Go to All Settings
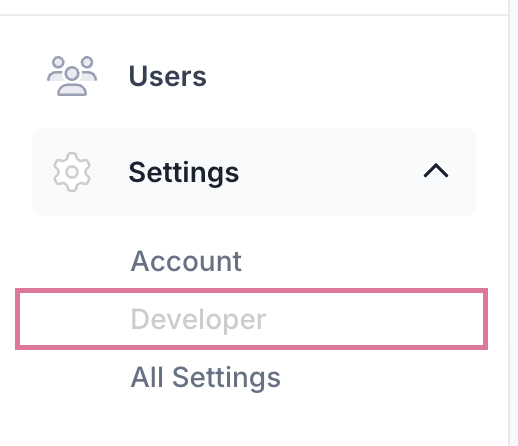Image resolution: width=518 pixels, height=446 pixels. [206, 377]
